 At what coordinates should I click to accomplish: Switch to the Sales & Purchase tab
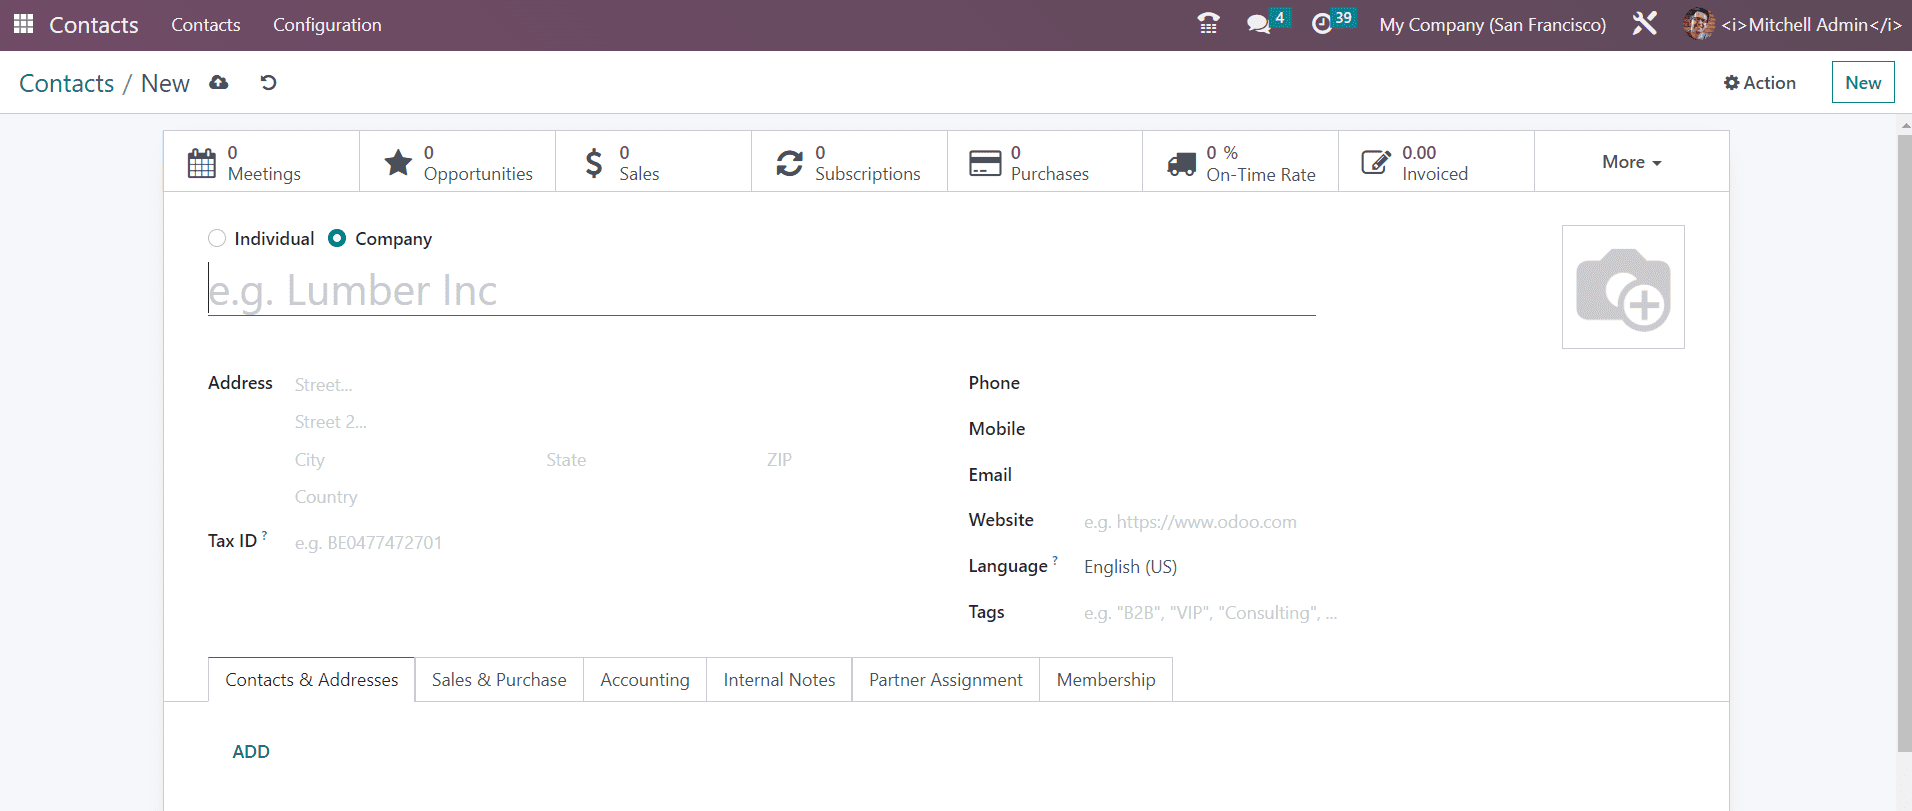(x=499, y=680)
